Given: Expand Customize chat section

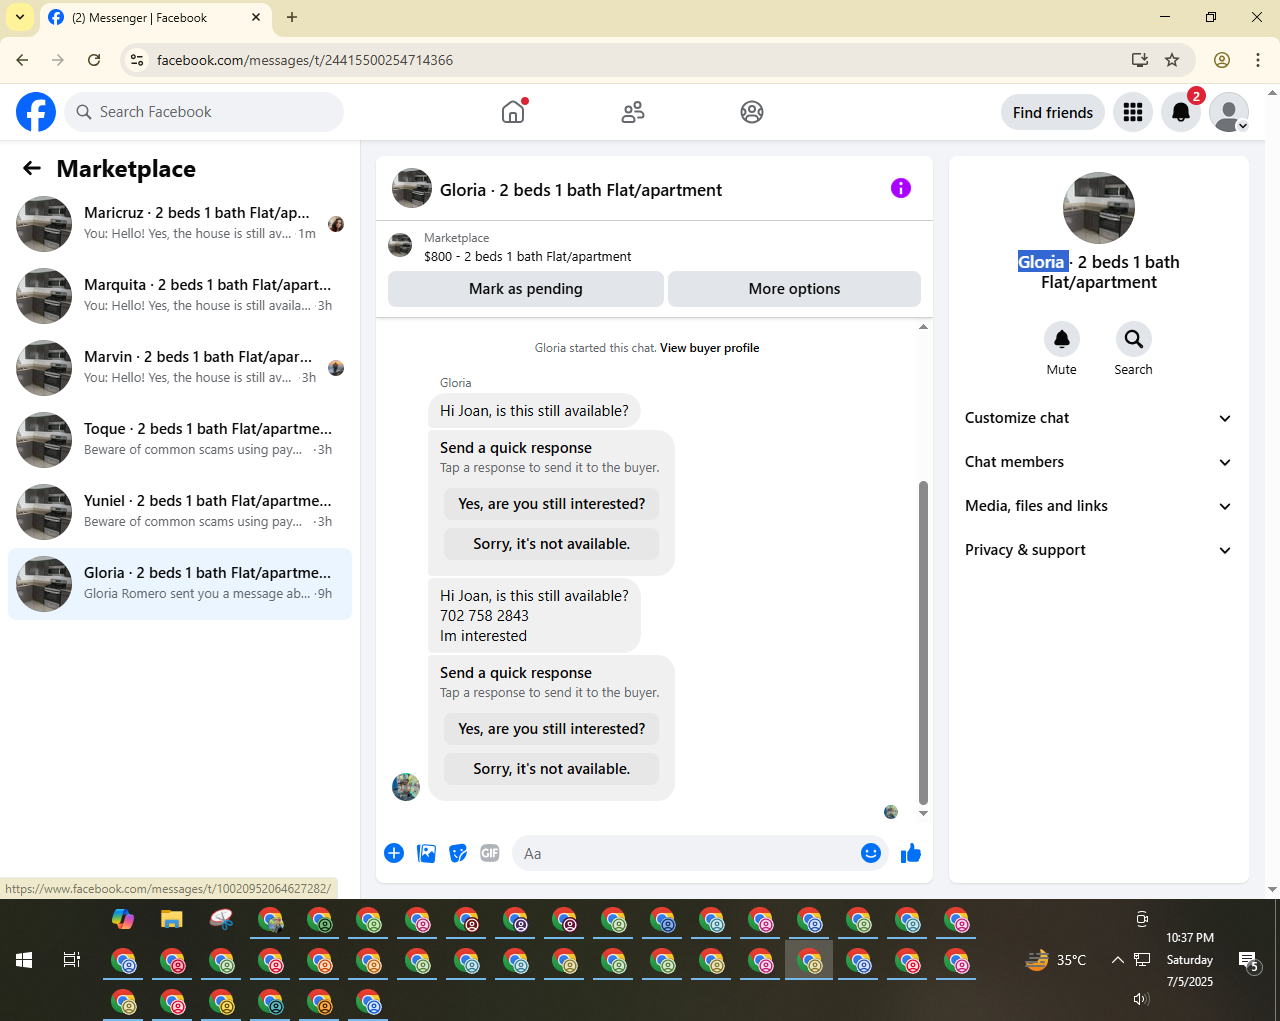Looking at the screenshot, I should tap(1099, 418).
